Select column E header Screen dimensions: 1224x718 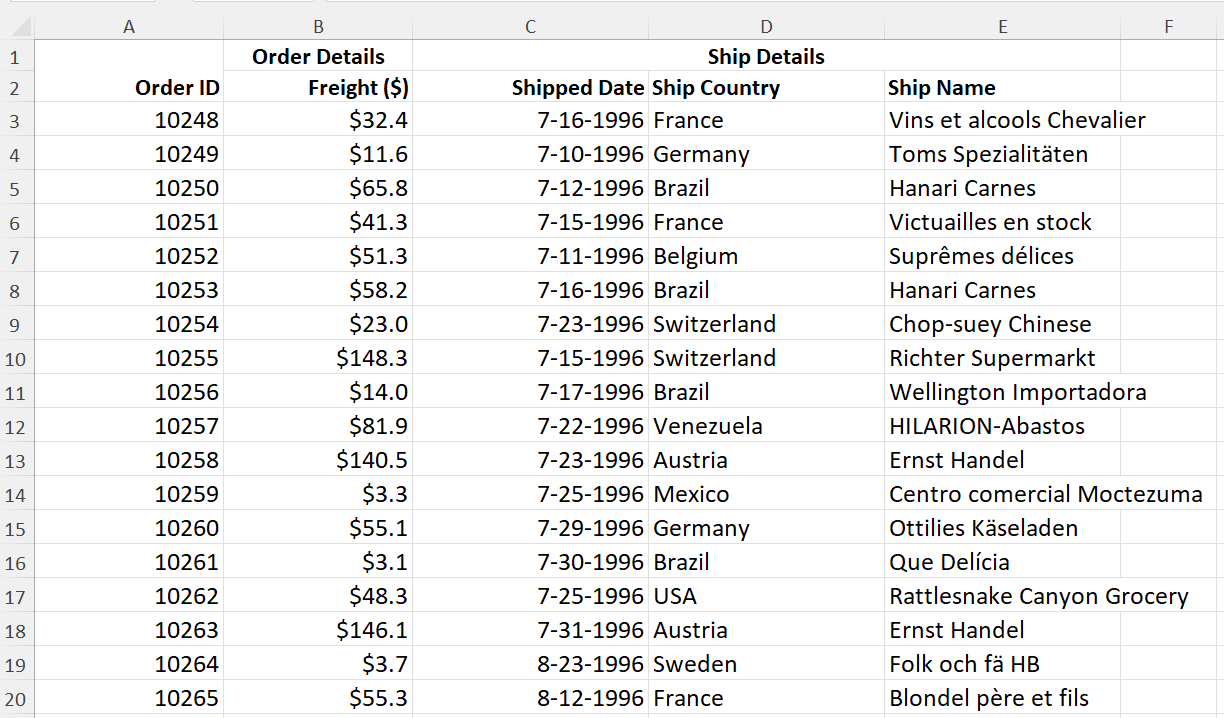tap(1002, 27)
